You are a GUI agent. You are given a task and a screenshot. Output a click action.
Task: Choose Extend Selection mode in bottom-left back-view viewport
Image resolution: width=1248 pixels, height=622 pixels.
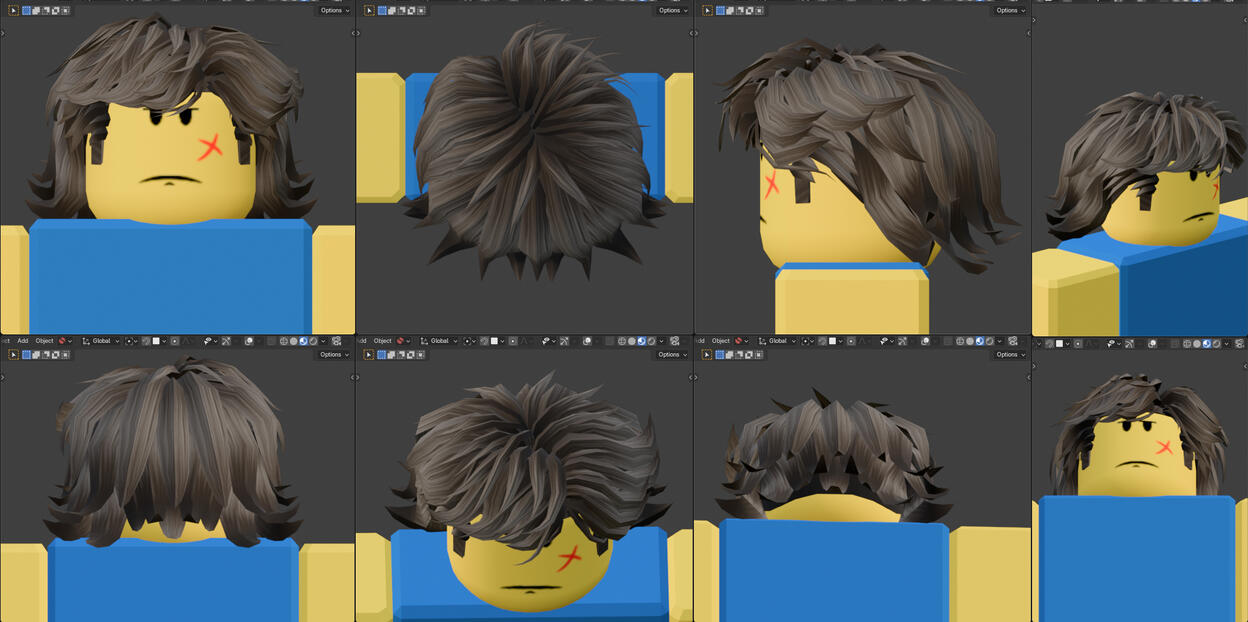(36, 354)
